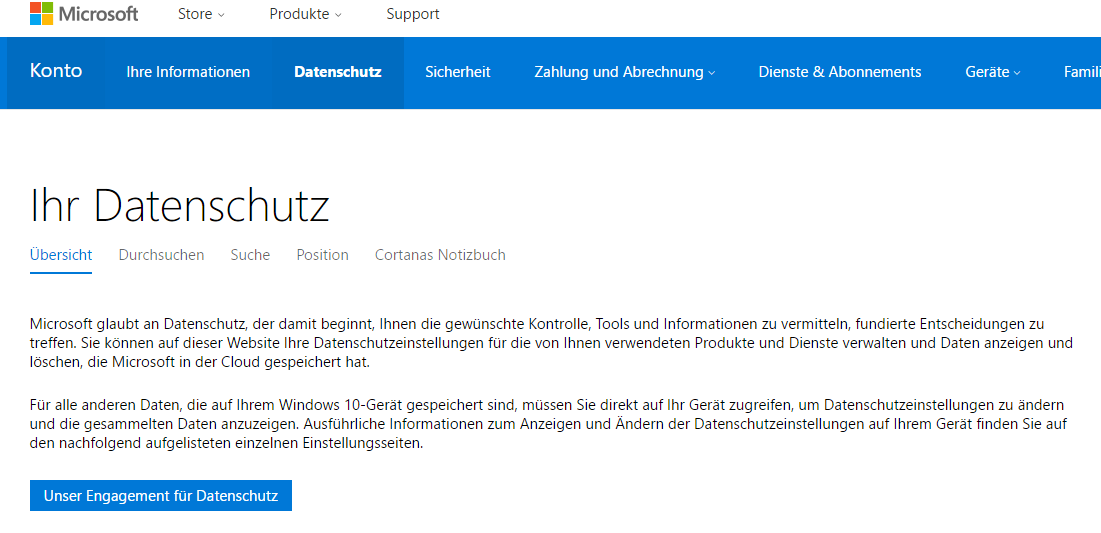The width and height of the screenshot is (1101, 533).
Task: Click Unser Engagement für Datenschutz button
Action: 161,496
